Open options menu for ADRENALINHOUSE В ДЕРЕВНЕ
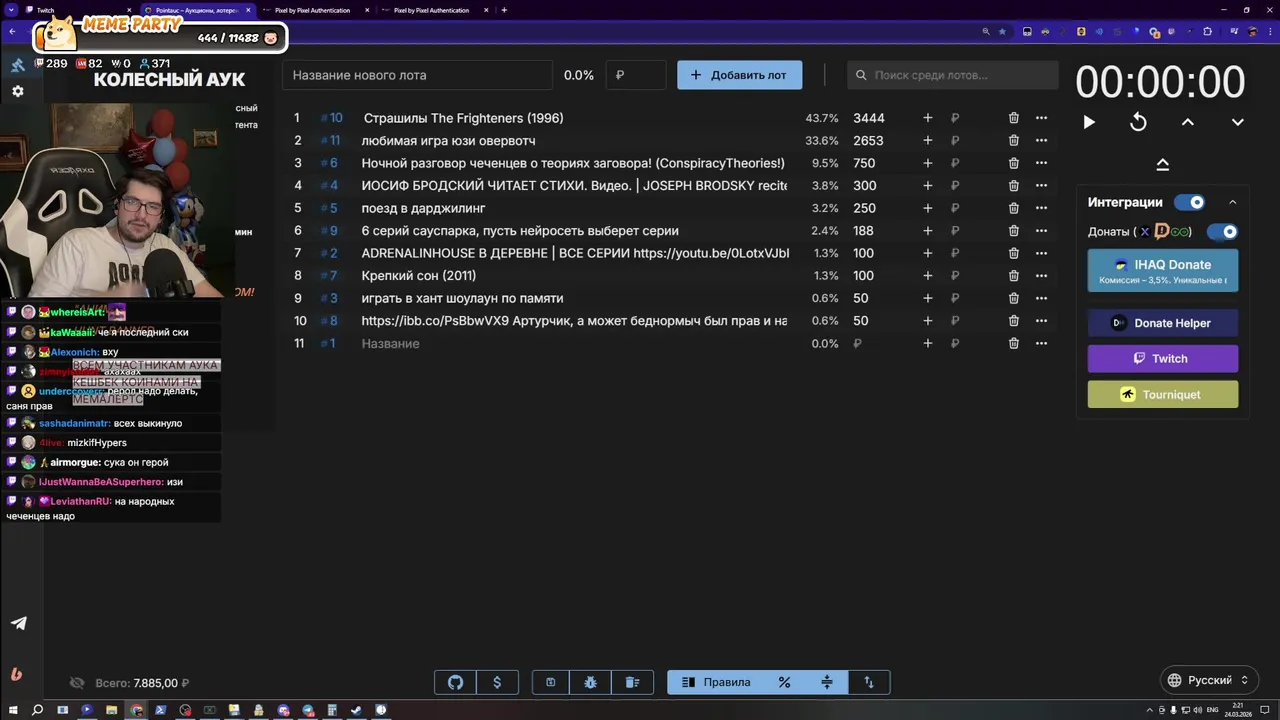 (1041, 253)
